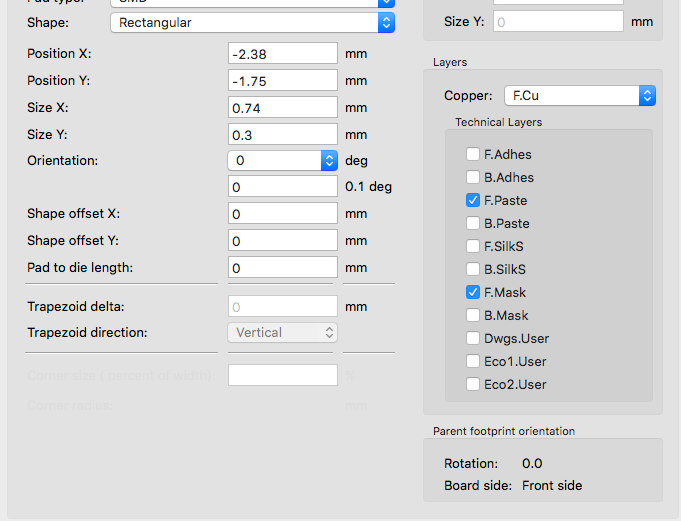Enable the B.Paste layer checkbox

tap(473, 223)
